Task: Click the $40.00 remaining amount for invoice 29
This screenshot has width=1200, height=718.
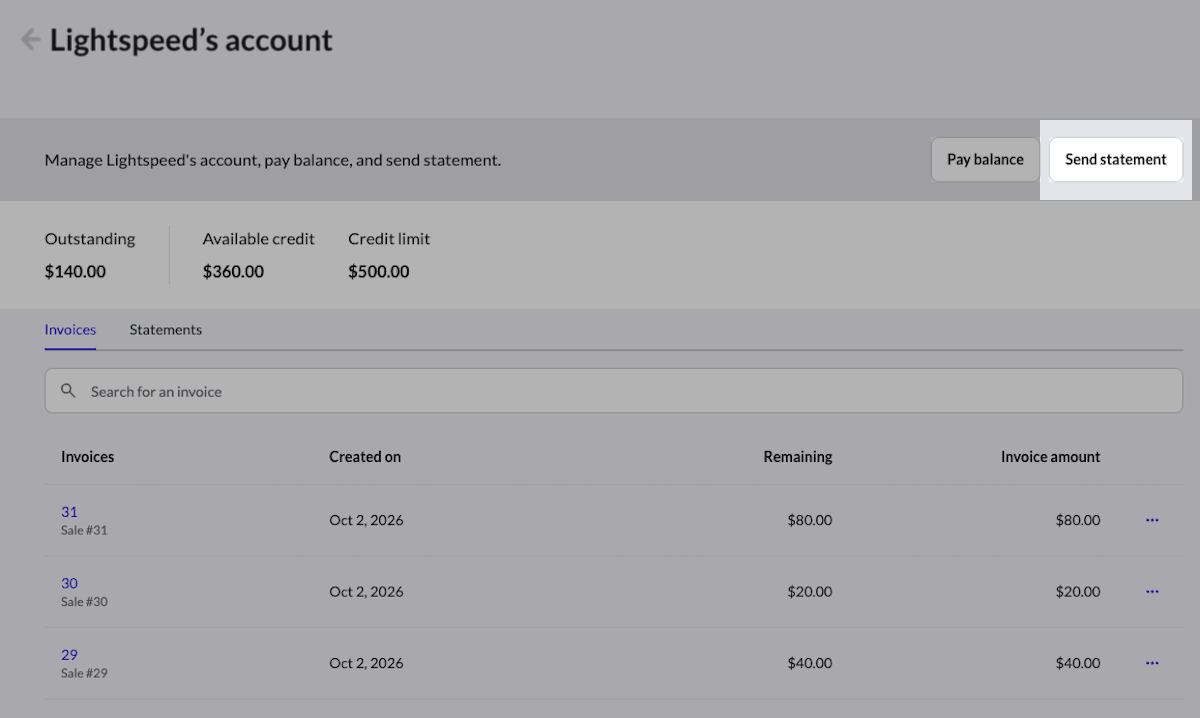Action: [810, 663]
